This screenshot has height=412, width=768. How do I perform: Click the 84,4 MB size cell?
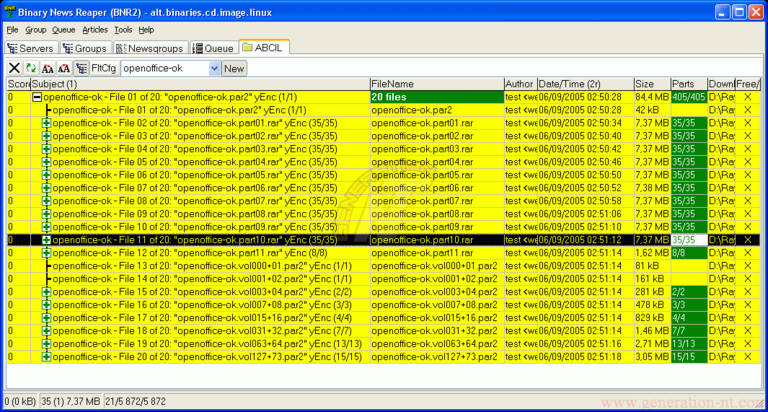point(652,97)
